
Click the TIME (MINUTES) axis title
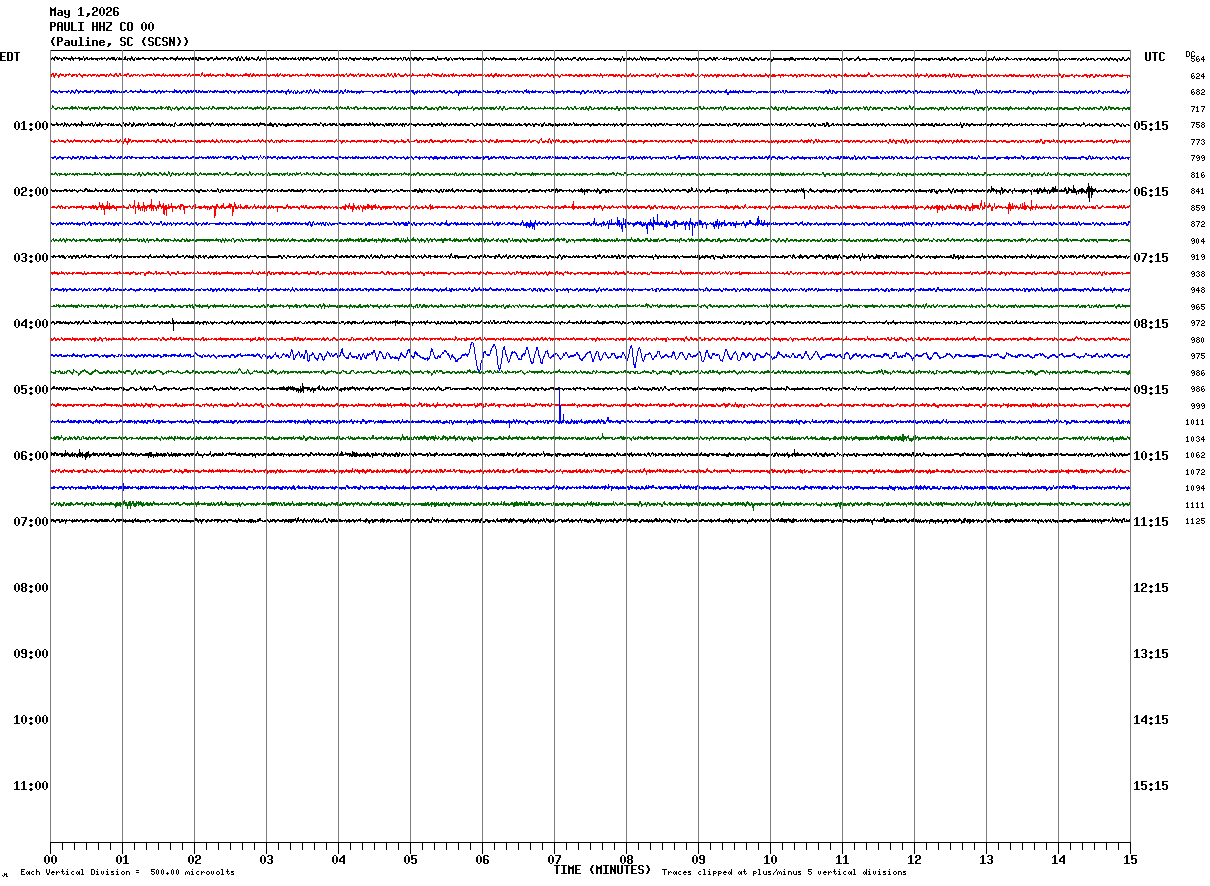pyautogui.click(x=602, y=870)
